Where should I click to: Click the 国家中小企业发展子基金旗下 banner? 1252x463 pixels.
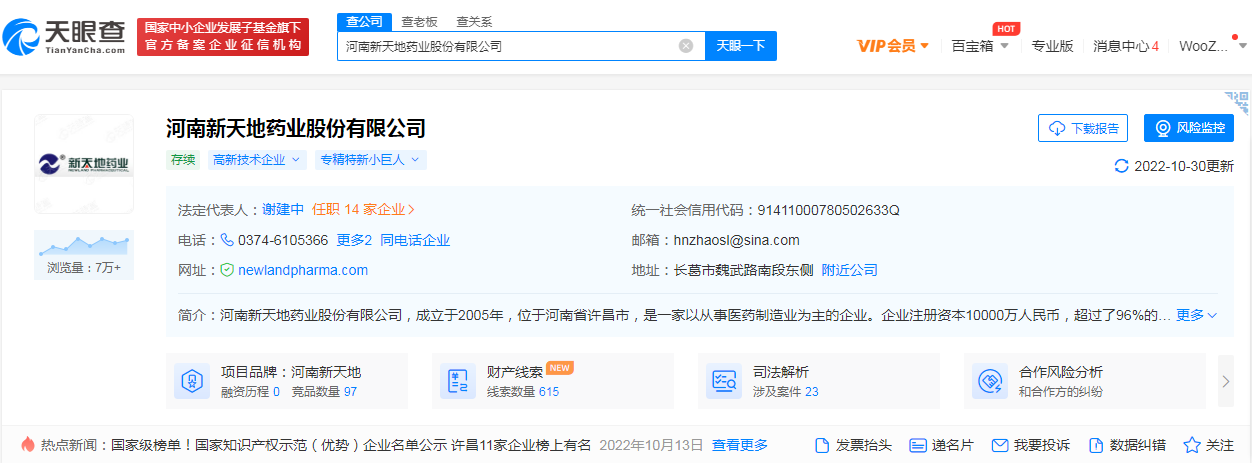pos(223,37)
